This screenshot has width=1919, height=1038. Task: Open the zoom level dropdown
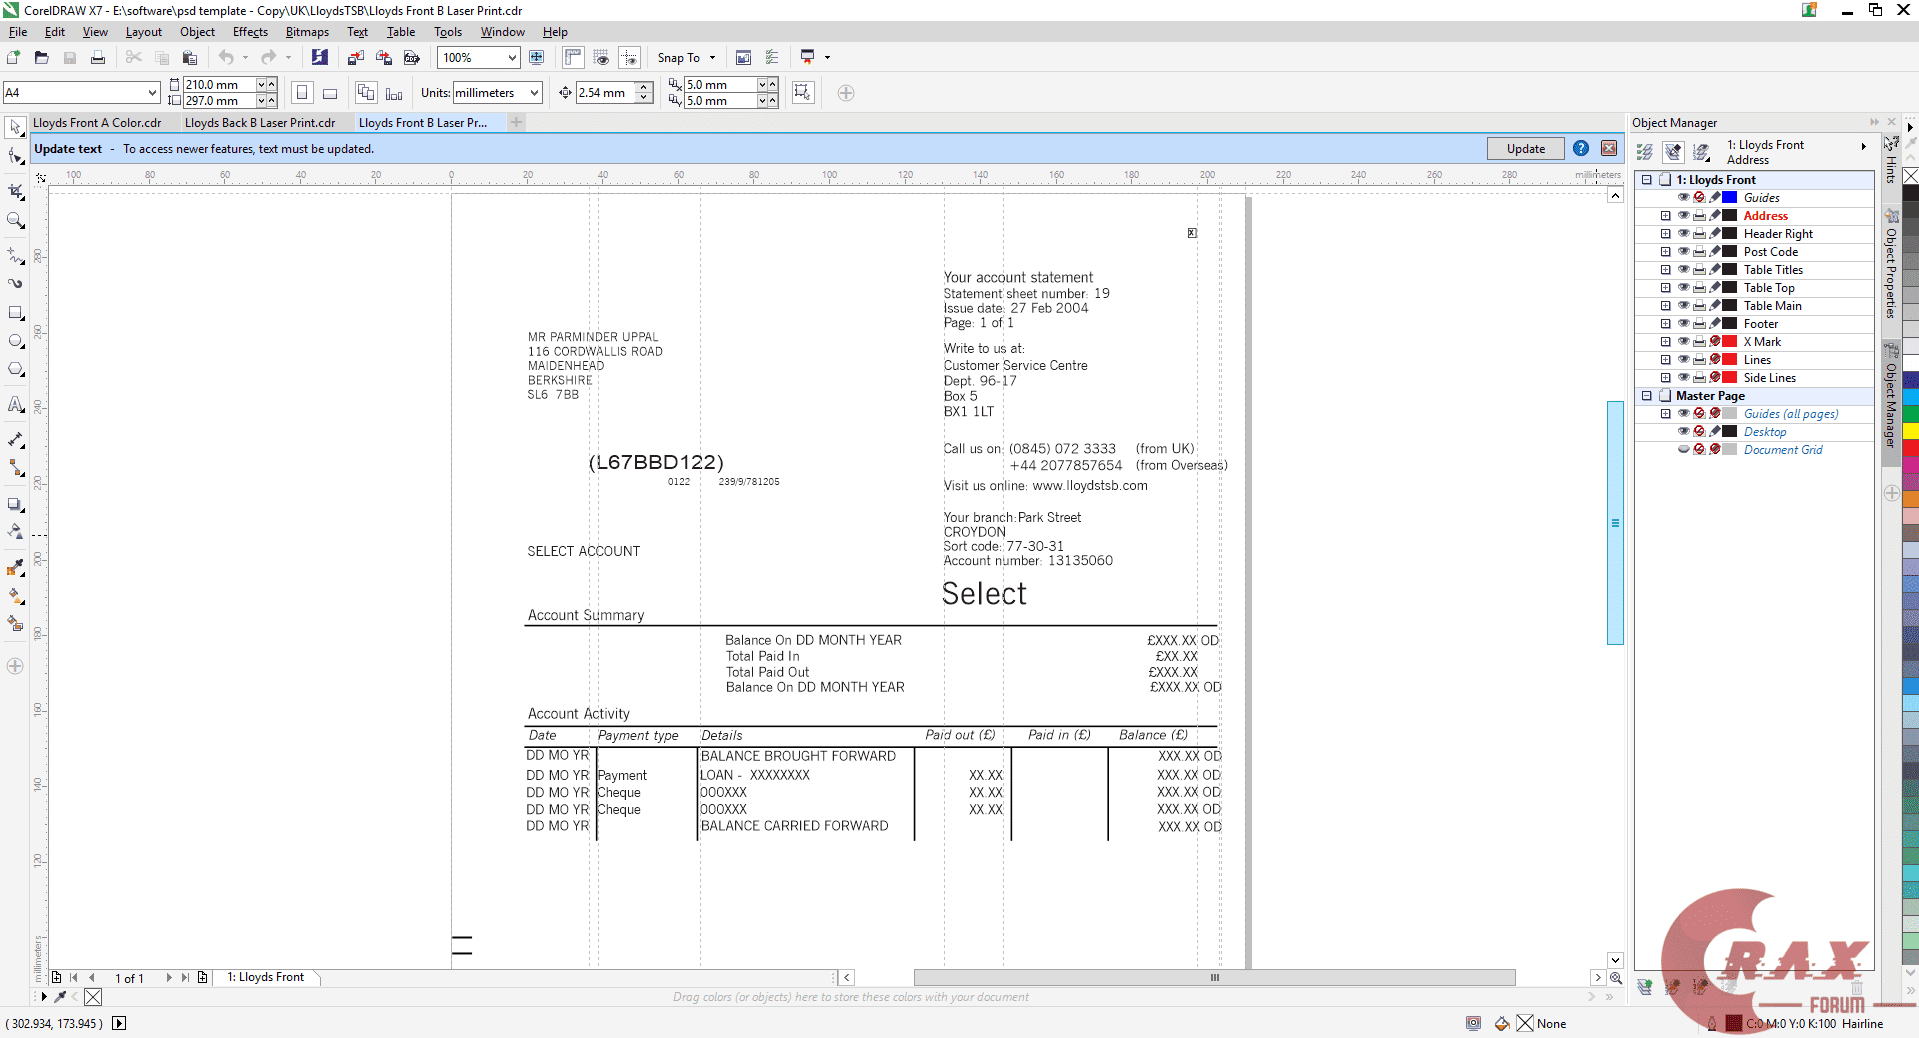pyautogui.click(x=512, y=58)
